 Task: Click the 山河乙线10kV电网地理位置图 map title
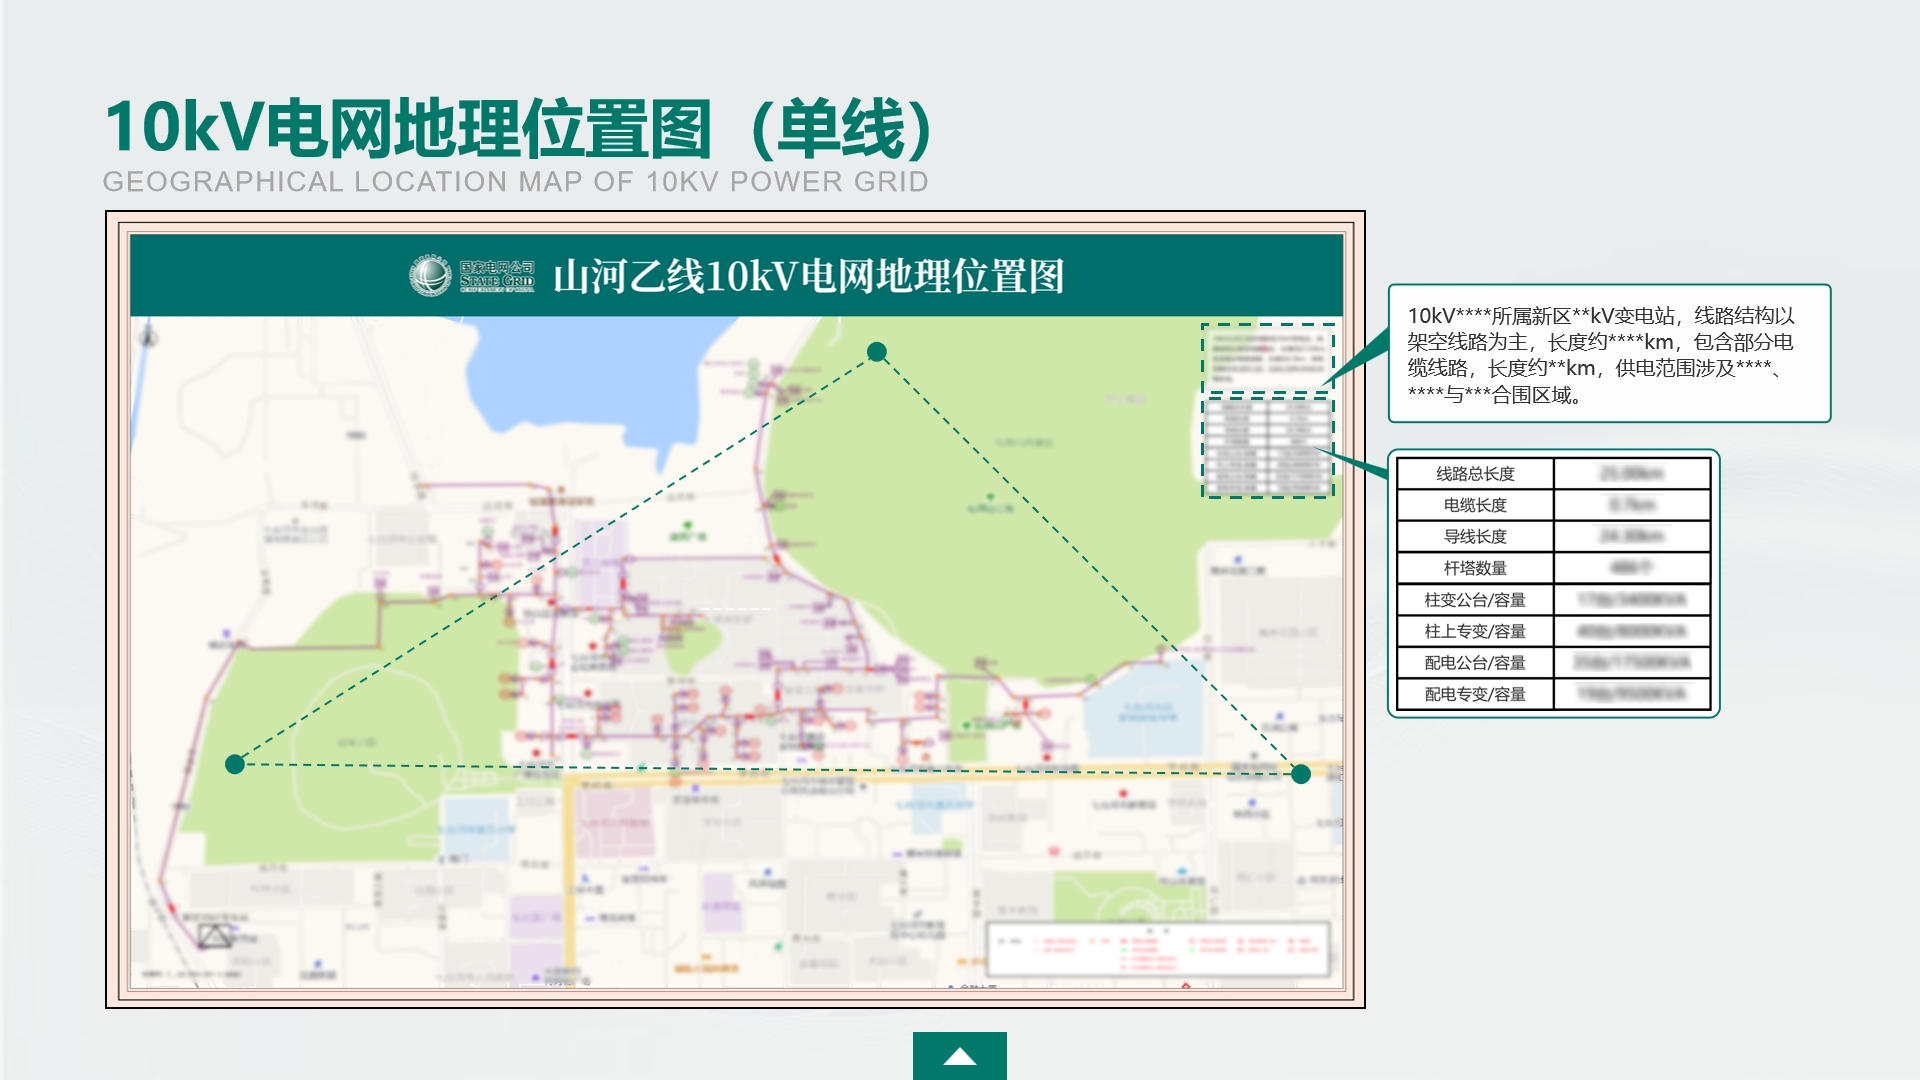coord(808,277)
